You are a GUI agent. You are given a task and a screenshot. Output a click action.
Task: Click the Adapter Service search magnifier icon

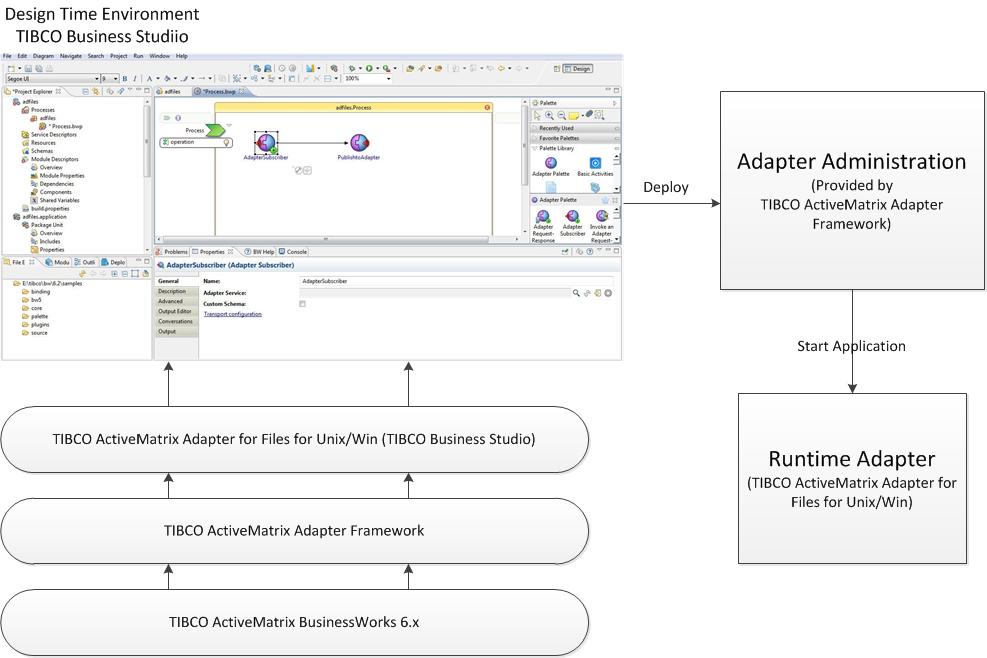576,293
